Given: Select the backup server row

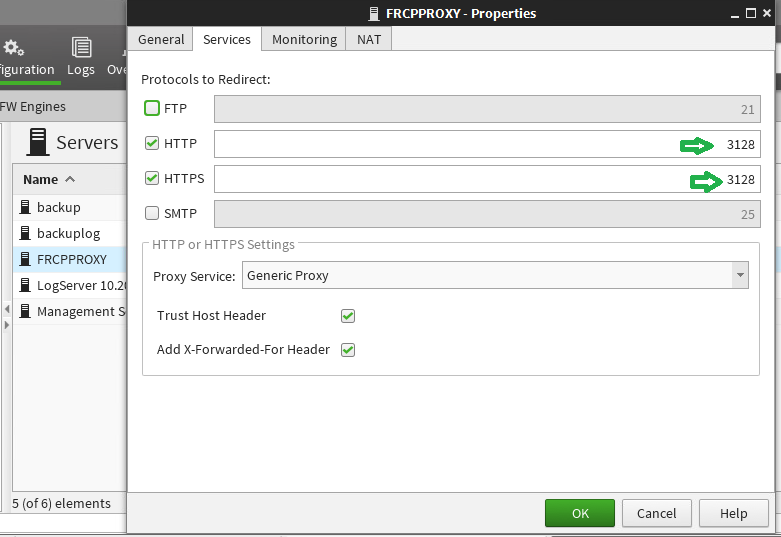Looking at the screenshot, I should coord(70,207).
